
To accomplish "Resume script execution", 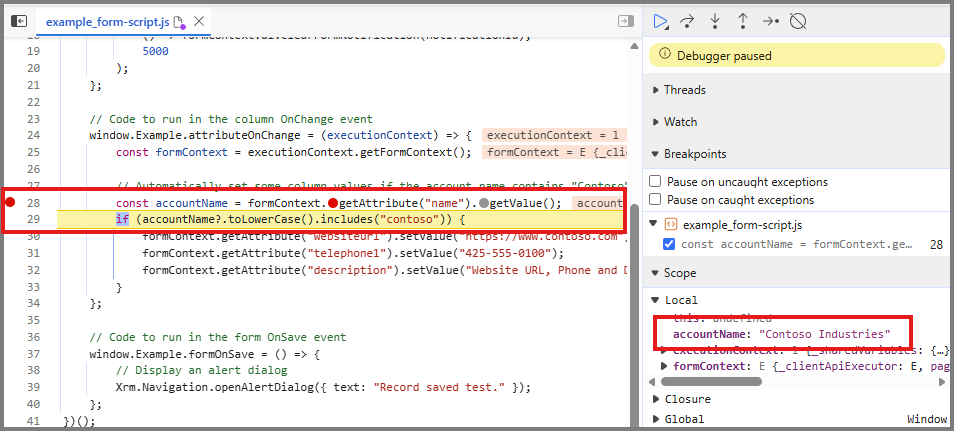I will 660,21.
